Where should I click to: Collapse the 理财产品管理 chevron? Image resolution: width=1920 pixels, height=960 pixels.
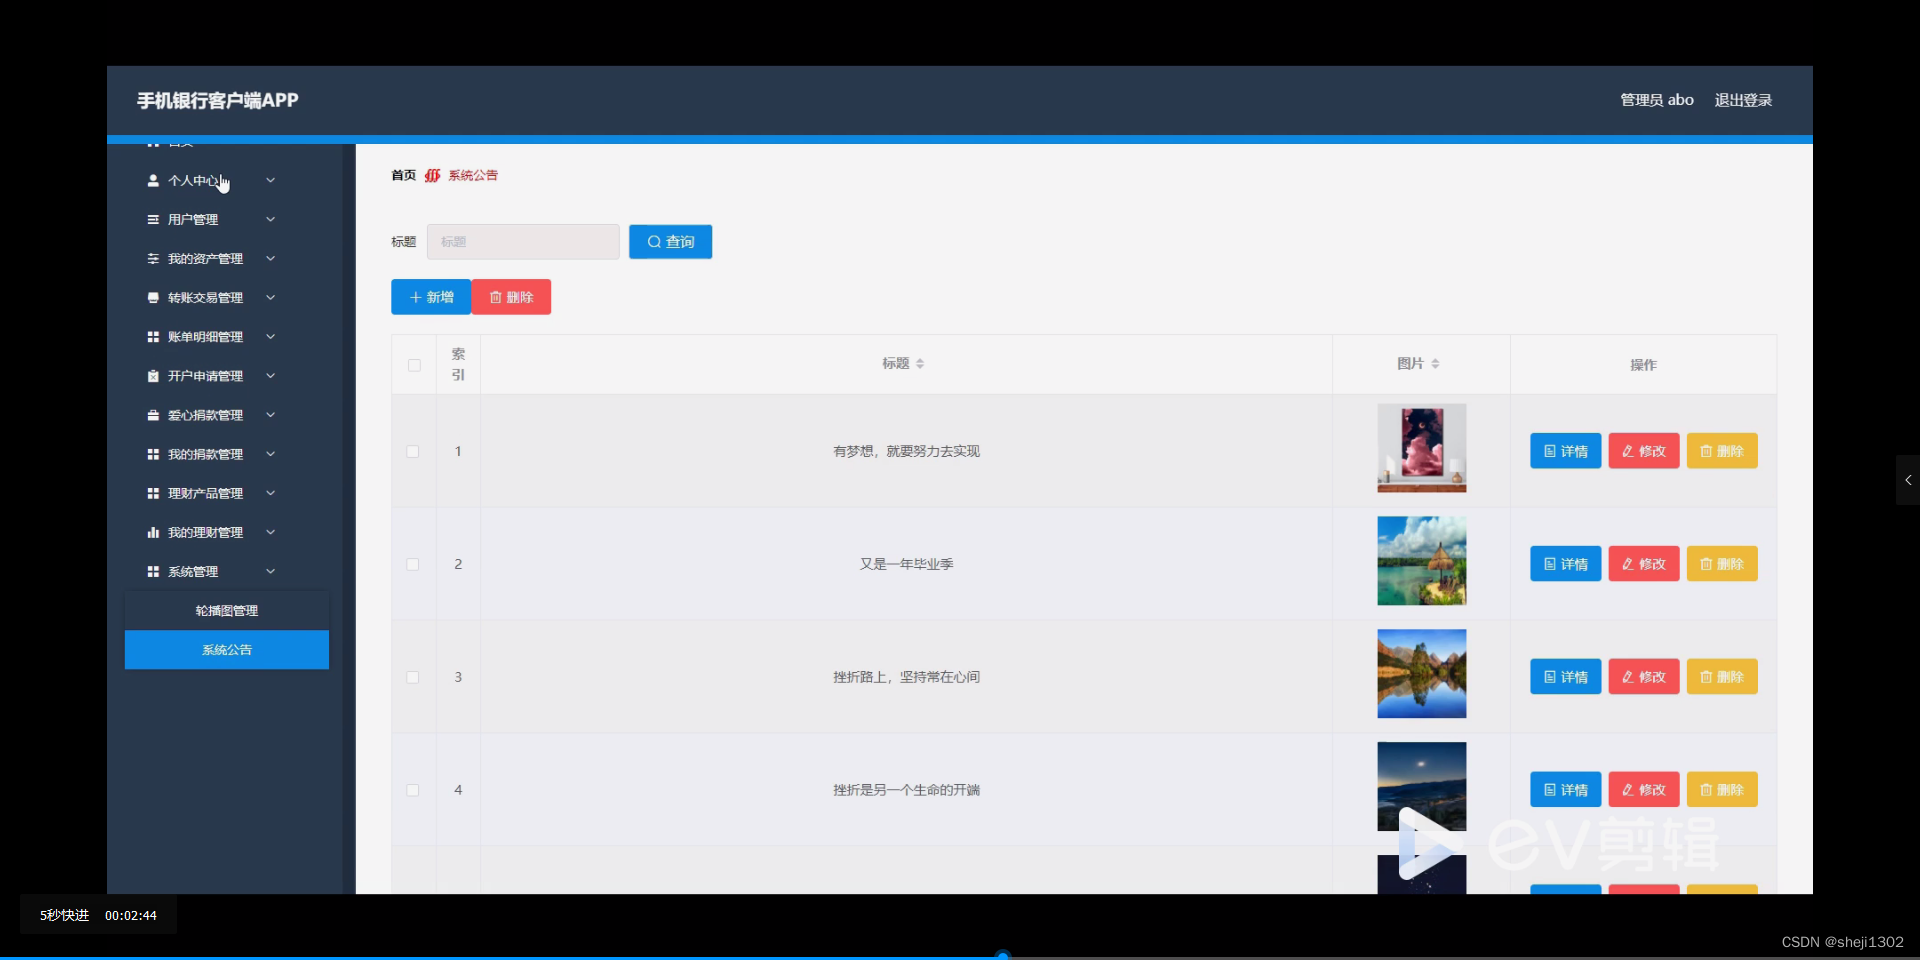click(270, 492)
